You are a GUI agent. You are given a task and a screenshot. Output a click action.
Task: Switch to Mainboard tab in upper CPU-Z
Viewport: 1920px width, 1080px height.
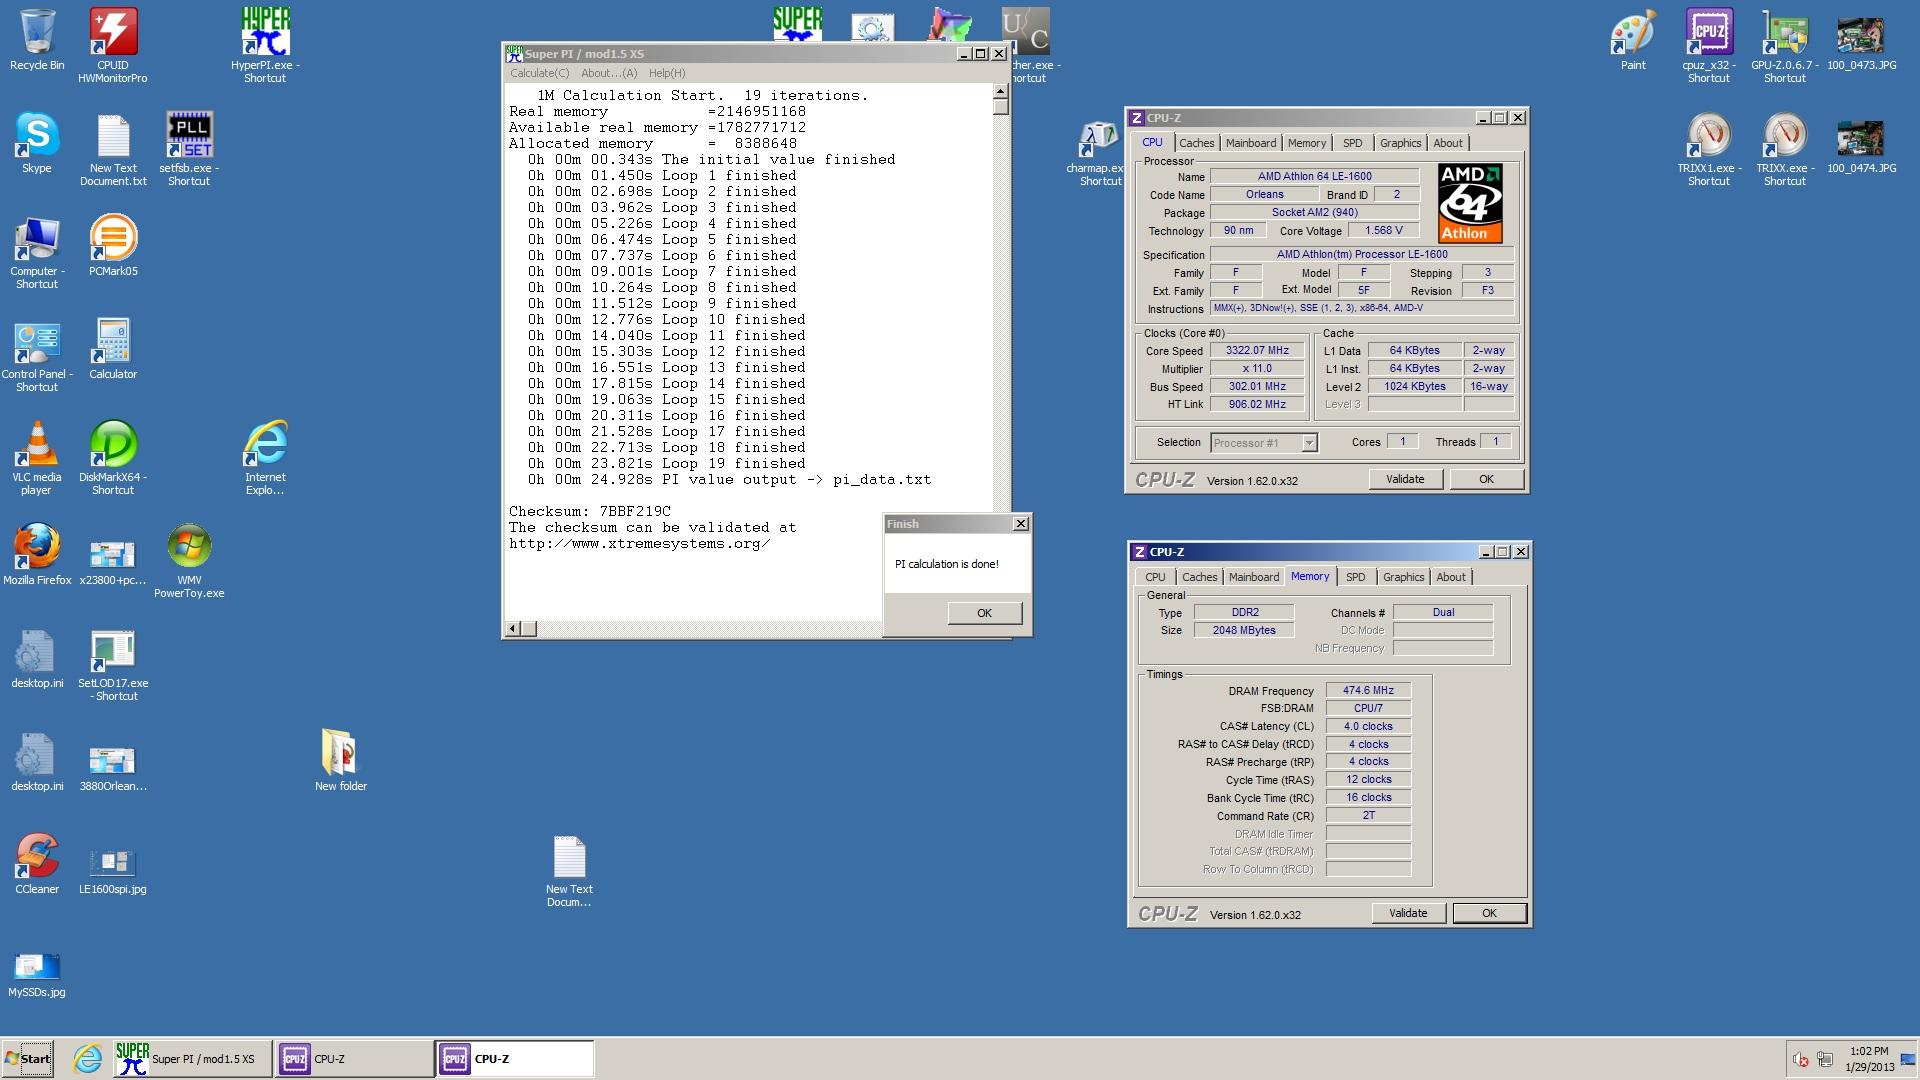[1251, 143]
